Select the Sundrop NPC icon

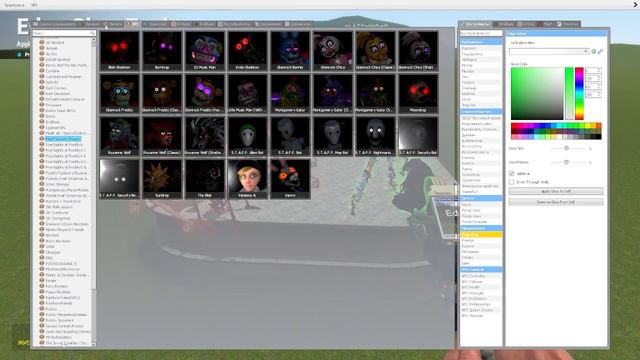(162, 179)
